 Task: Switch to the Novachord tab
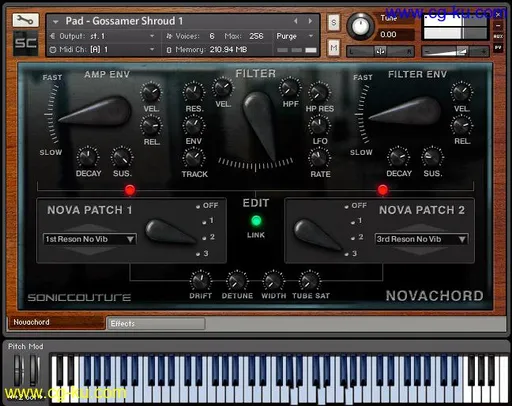(56, 322)
